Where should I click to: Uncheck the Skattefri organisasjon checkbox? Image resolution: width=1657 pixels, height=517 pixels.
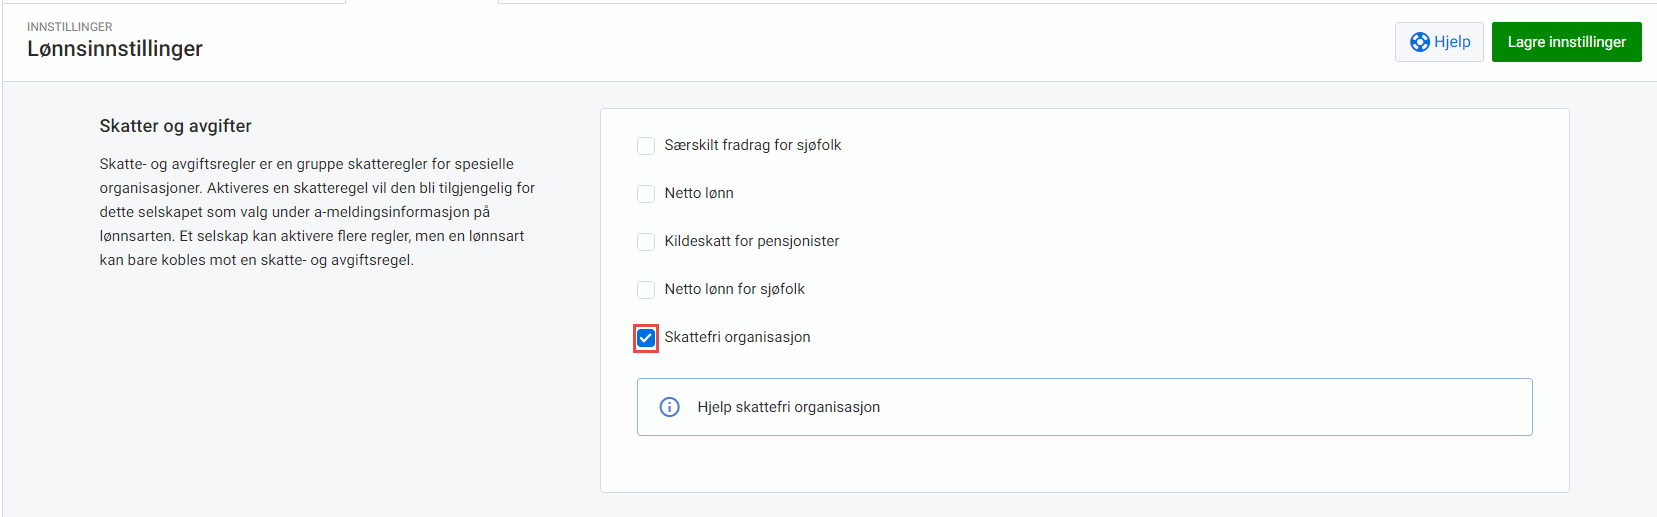point(646,338)
